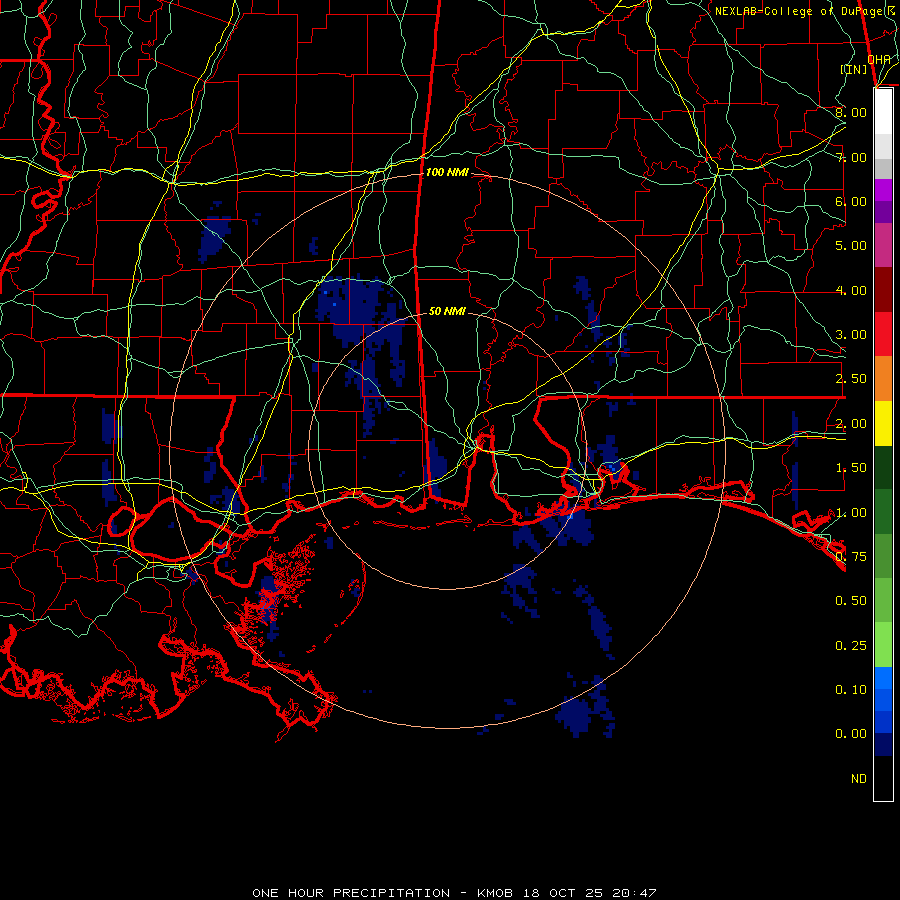Select the 1.00 legend value
Image resolution: width=900 pixels, height=900 pixels.
click(851, 513)
